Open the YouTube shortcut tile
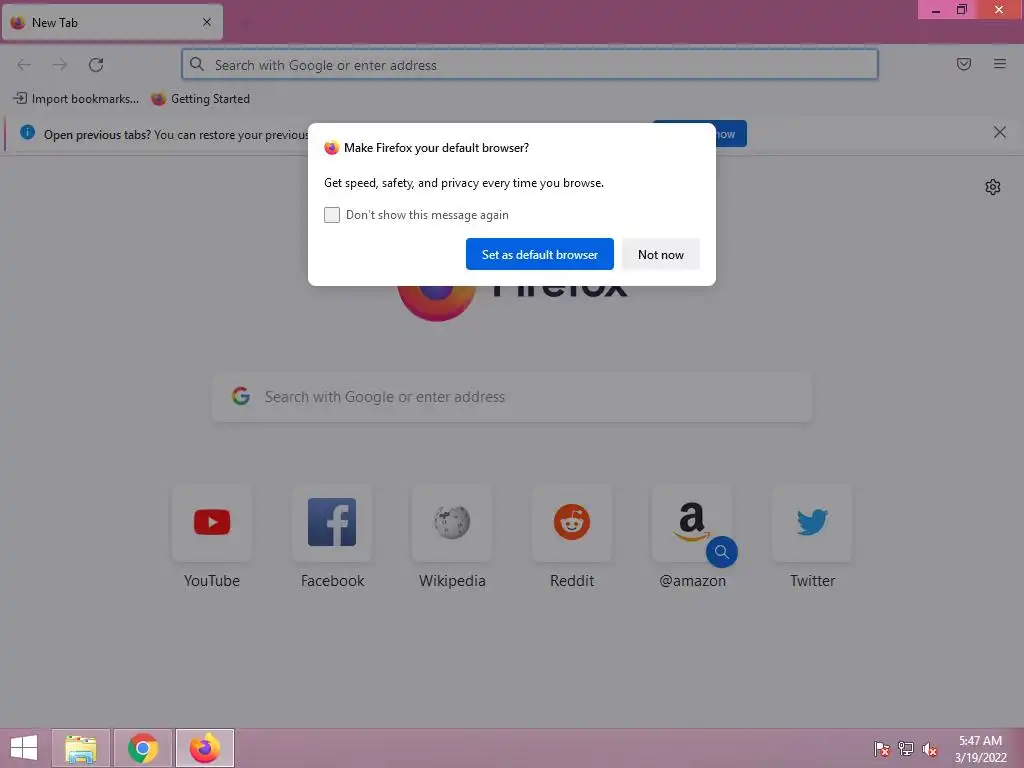Image resolution: width=1024 pixels, height=768 pixels. [x=212, y=522]
